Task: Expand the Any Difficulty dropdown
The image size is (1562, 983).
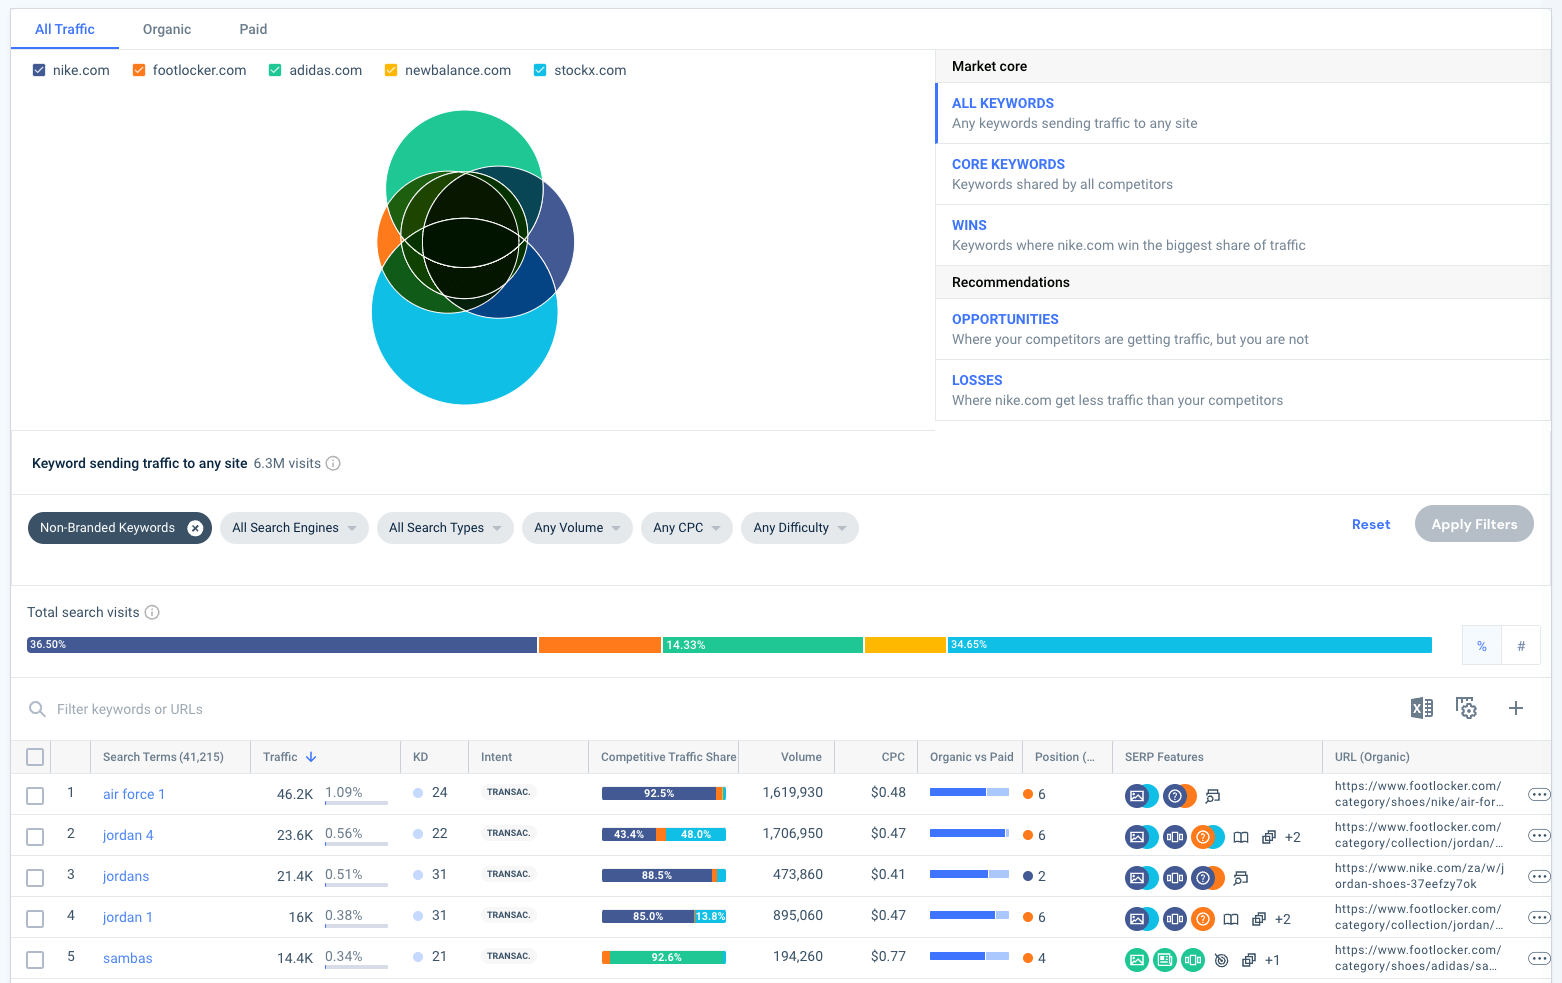Action: click(x=799, y=528)
